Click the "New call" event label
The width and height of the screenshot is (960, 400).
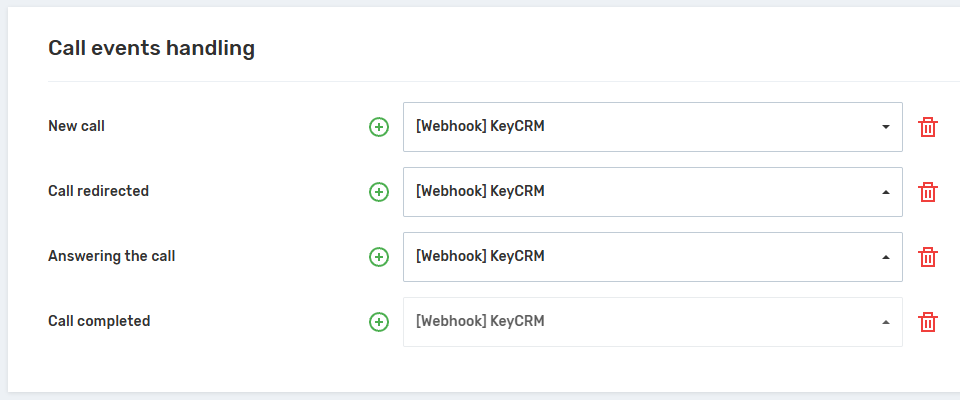(x=76, y=127)
